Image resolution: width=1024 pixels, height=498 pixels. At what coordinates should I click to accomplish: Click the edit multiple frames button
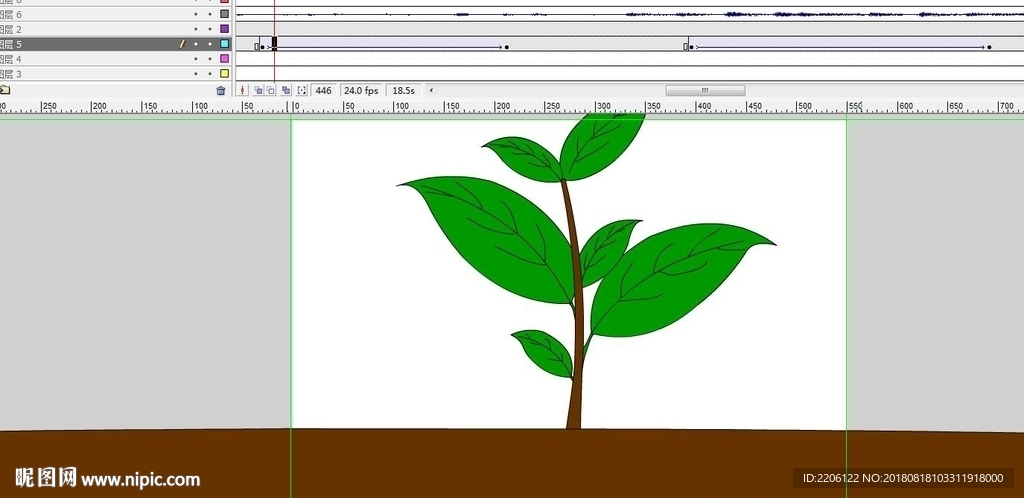pos(285,91)
